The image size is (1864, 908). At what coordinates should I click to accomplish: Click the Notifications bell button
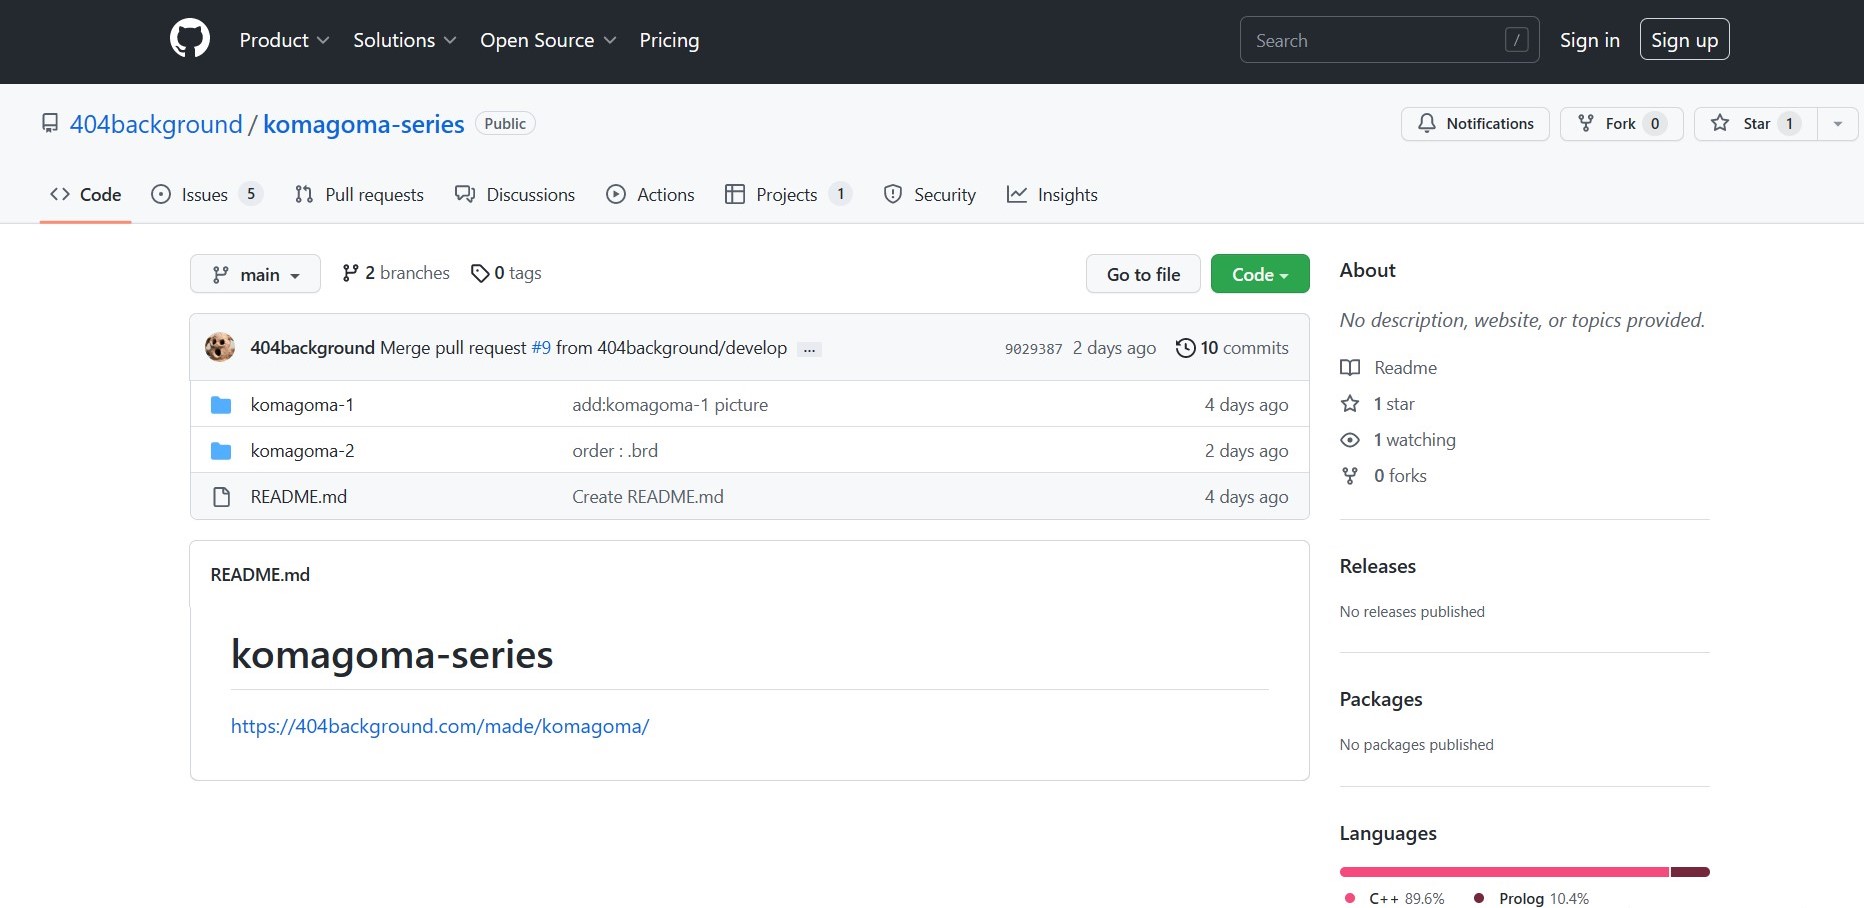(1475, 124)
